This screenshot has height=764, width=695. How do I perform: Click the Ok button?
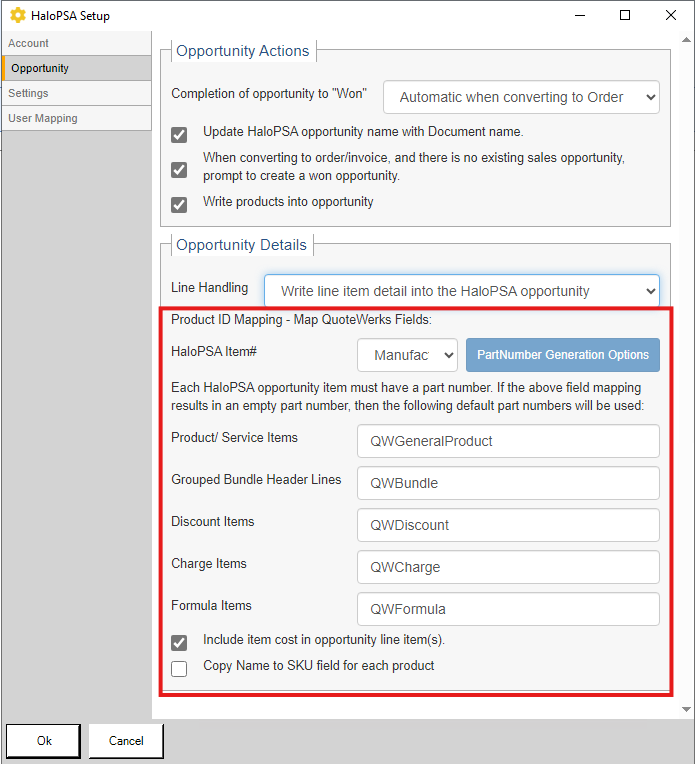(x=43, y=741)
